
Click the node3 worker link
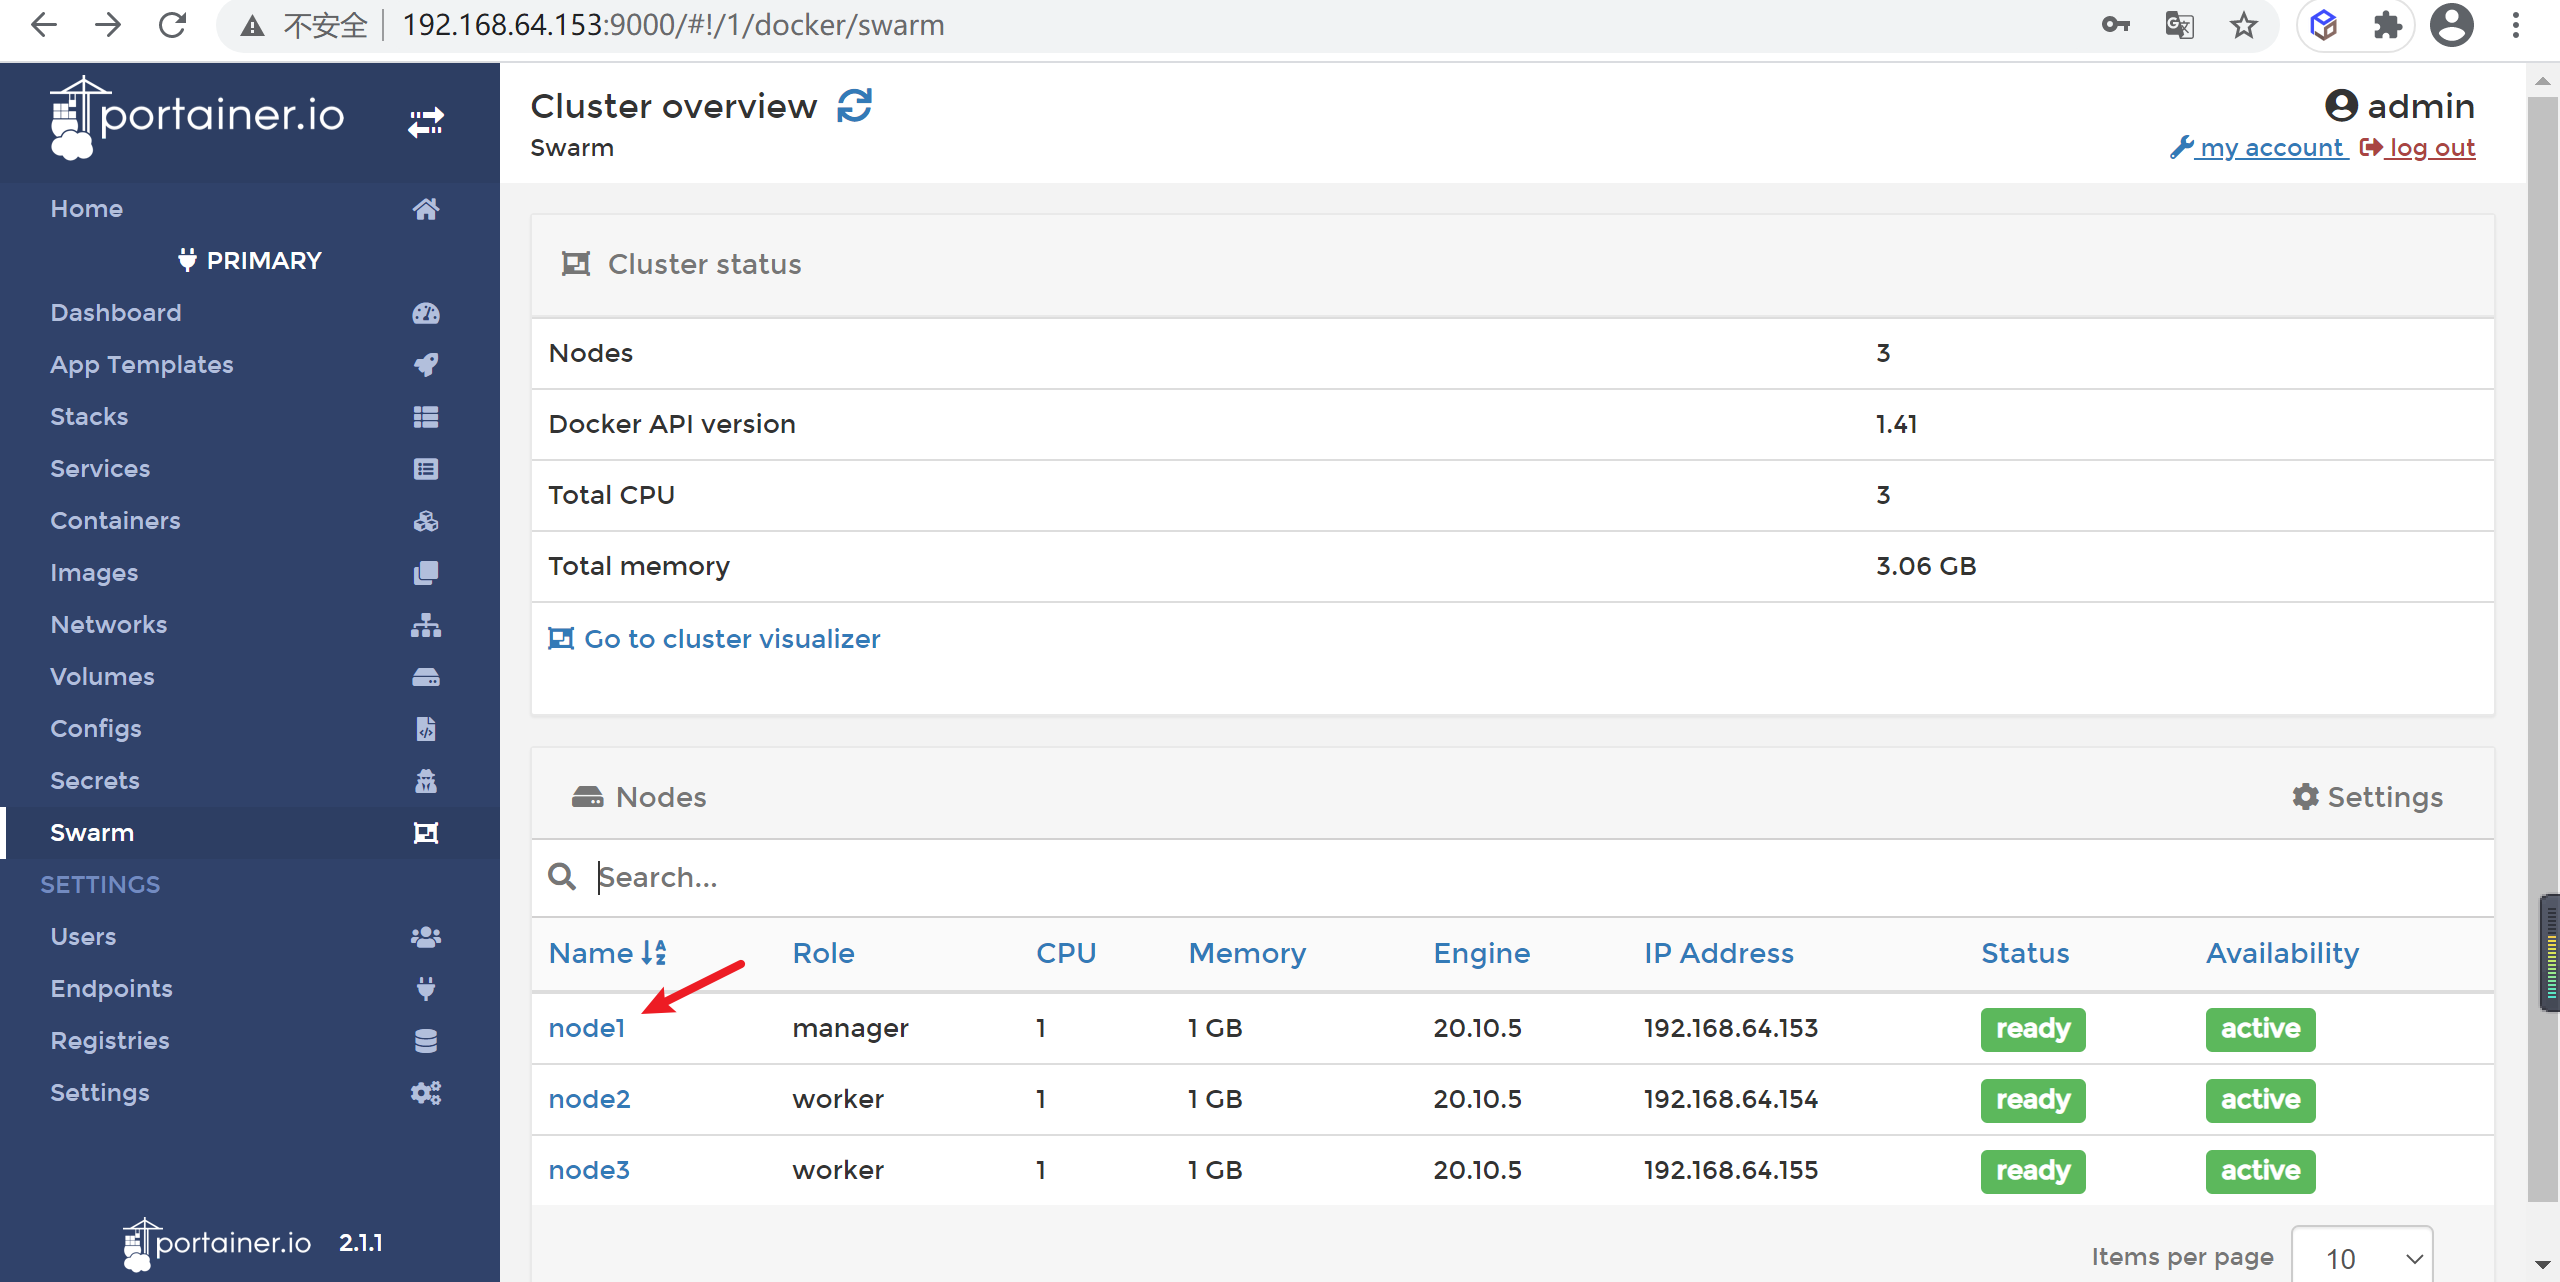pos(587,1168)
